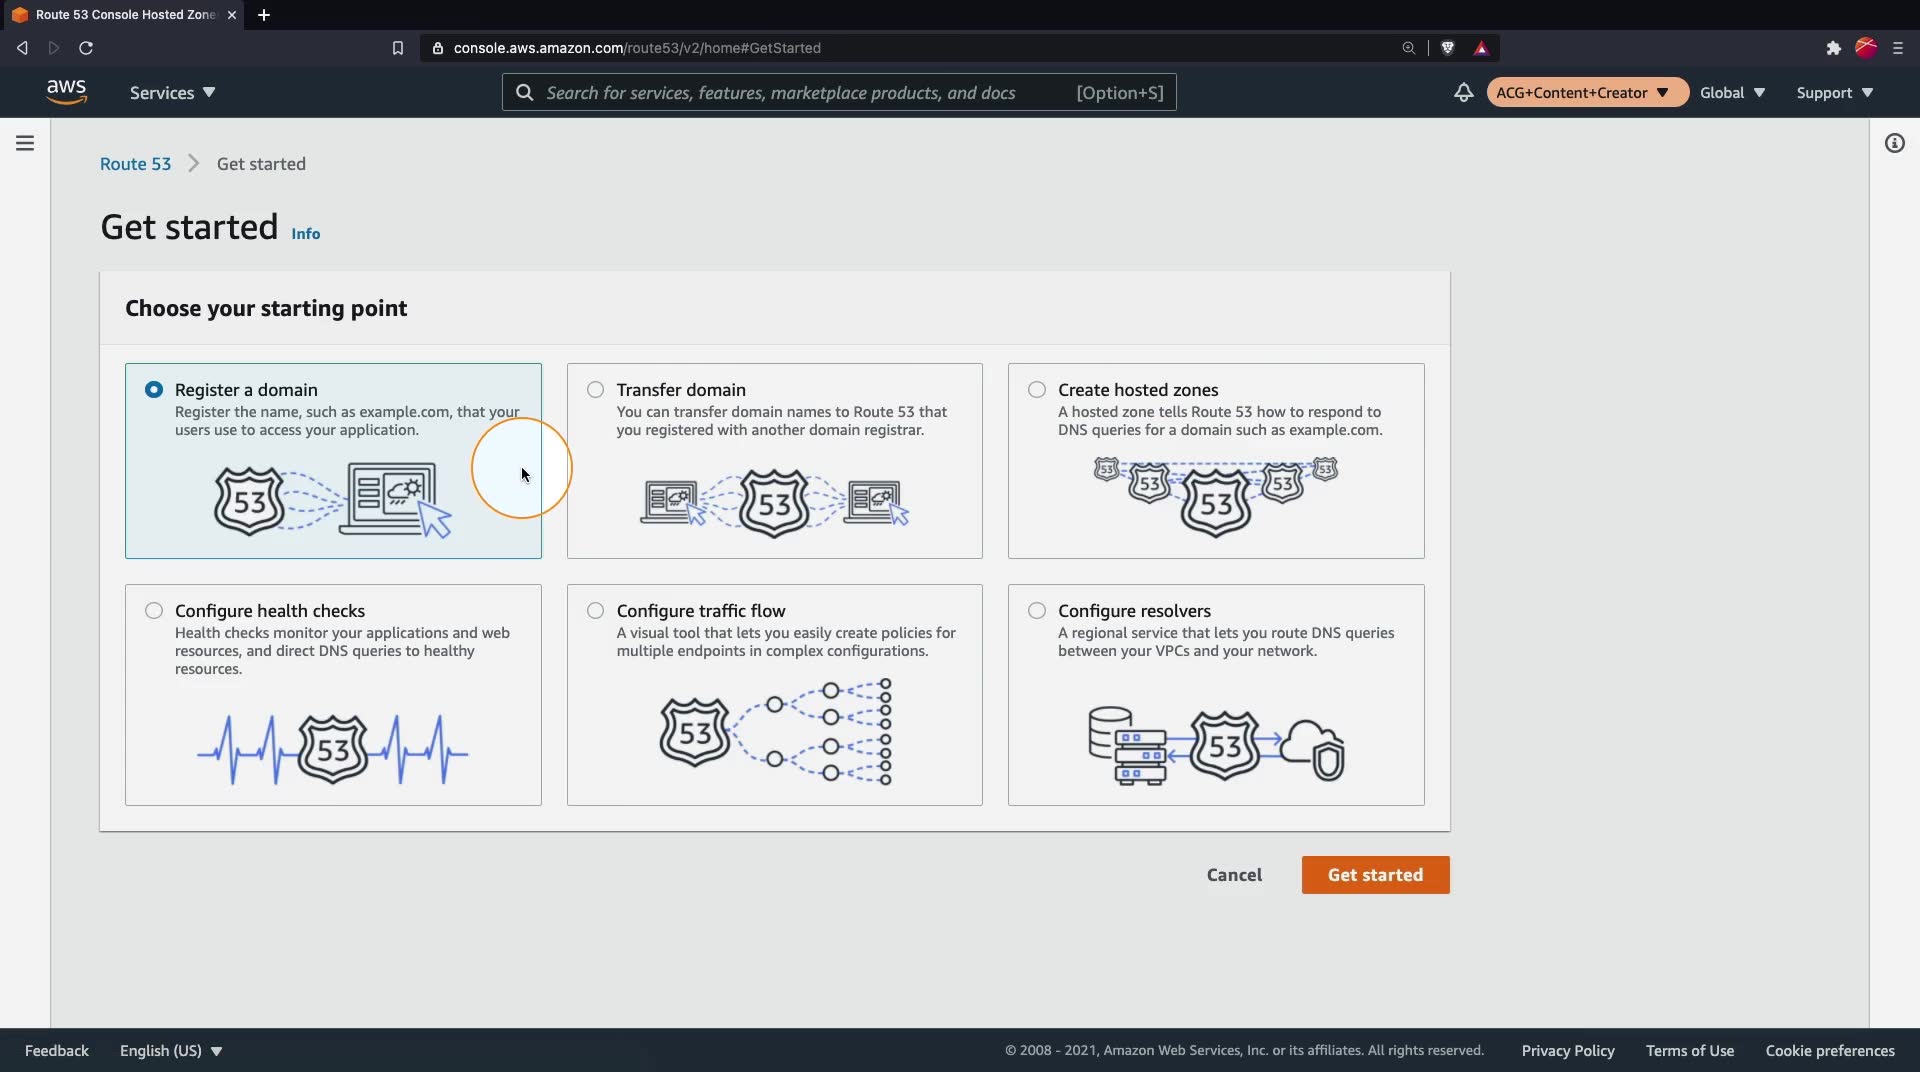Screen dimensions: 1920x1072
Task: Open the Info link beside Get started
Action: click(306, 234)
